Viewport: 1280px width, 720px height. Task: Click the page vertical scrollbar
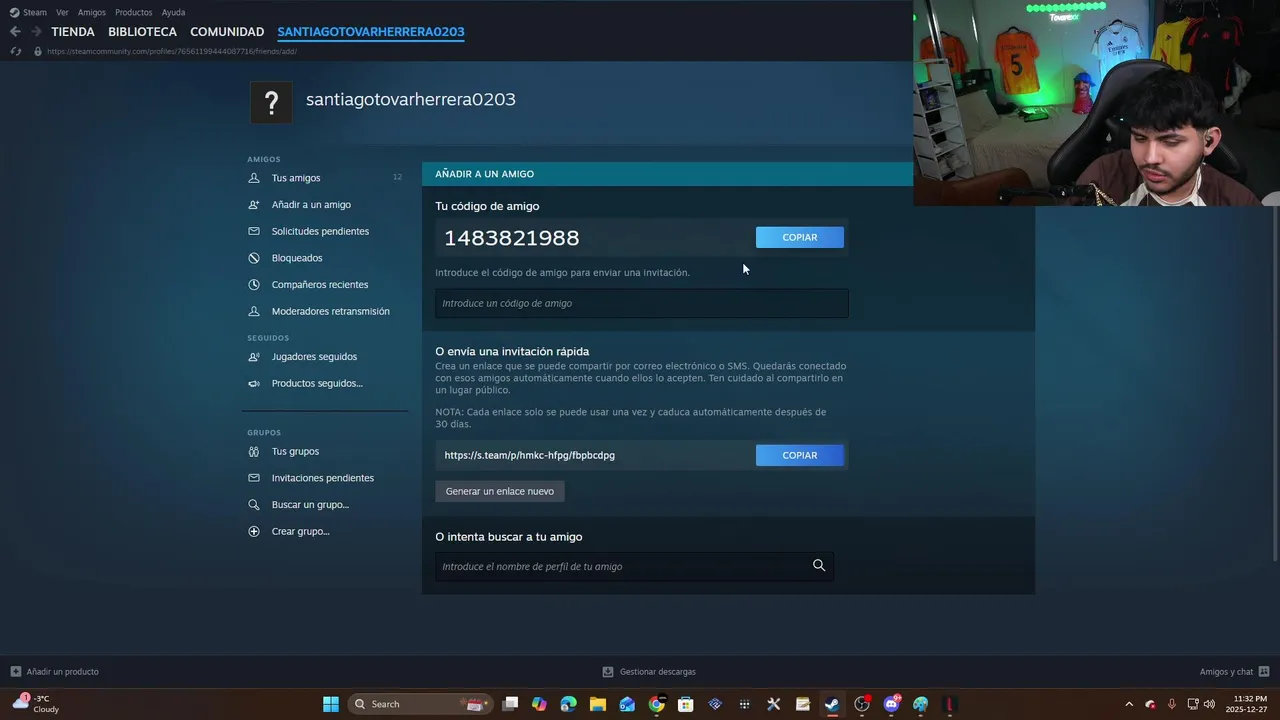(x=1275, y=385)
